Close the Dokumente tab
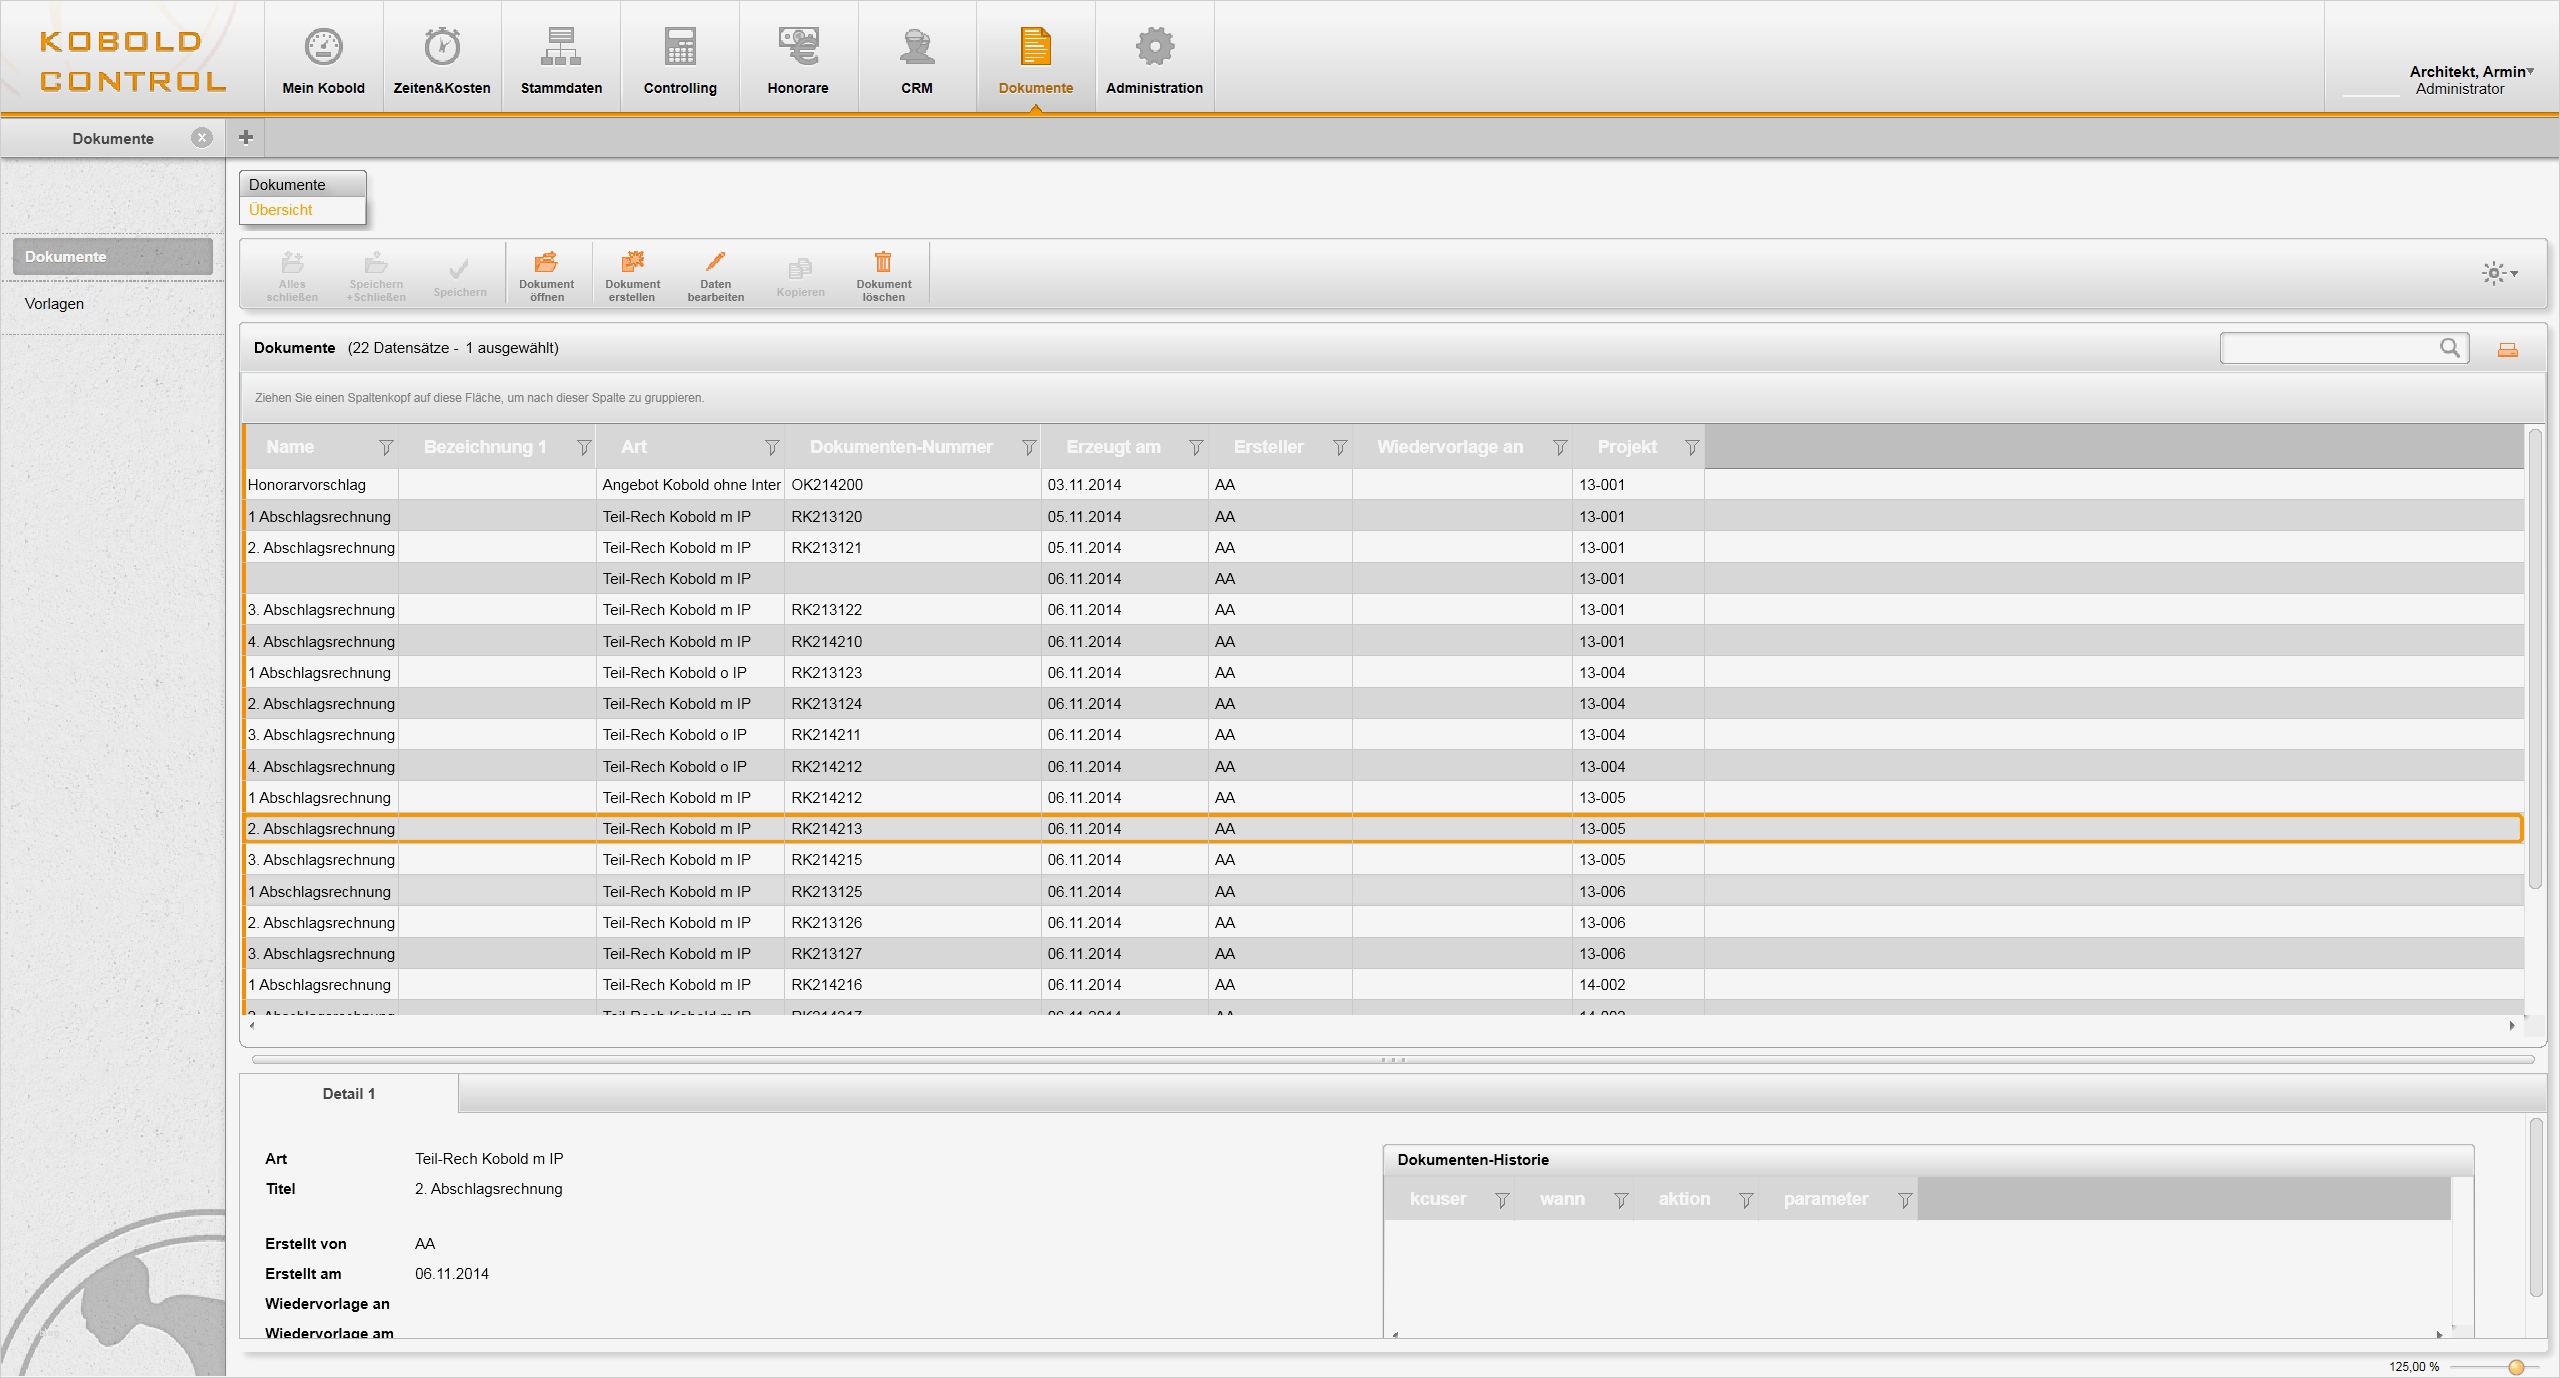The height and width of the screenshot is (1378, 2560). pyautogui.click(x=202, y=138)
